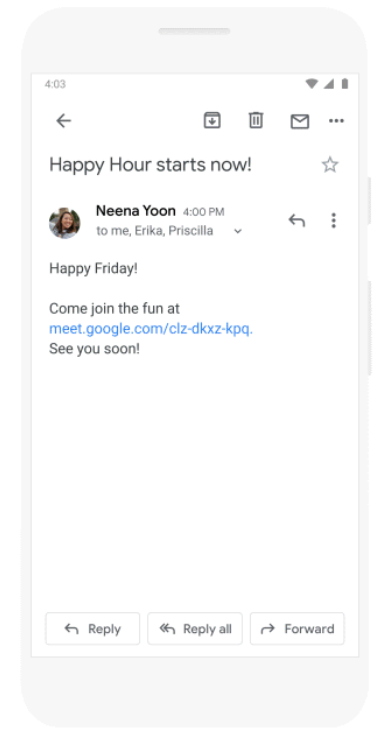The width and height of the screenshot is (386, 734).
Task: Click the Reply all button
Action: [x=195, y=629]
